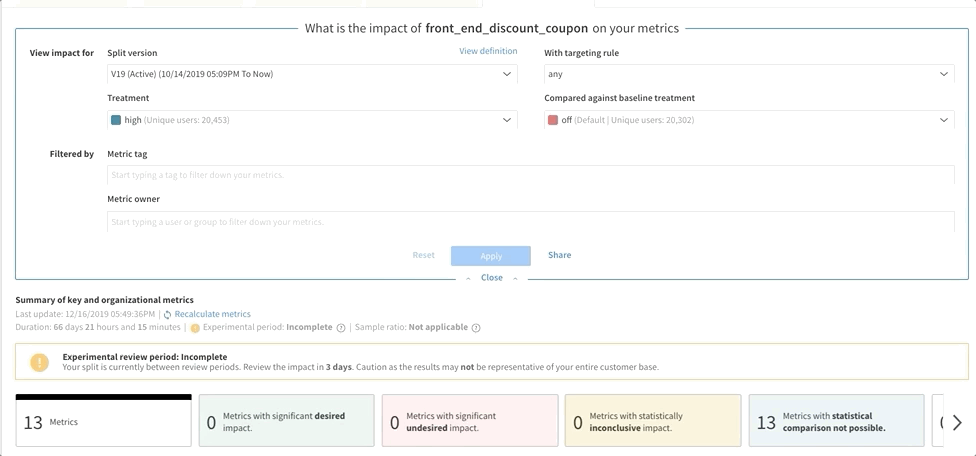Click the up caret right of Close
The height and width of the screenshot is (456, 976).
515,279
